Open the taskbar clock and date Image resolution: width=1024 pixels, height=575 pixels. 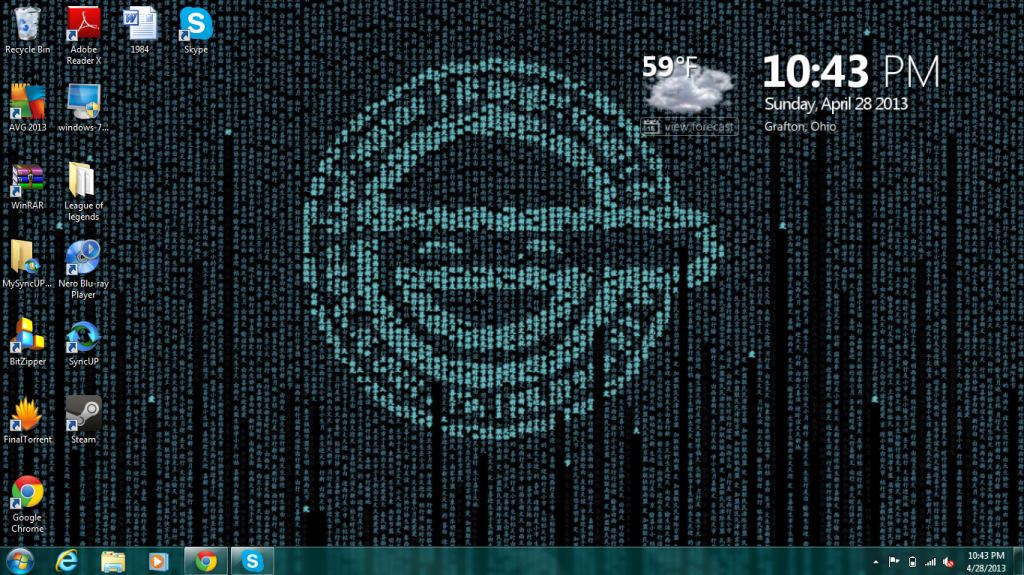click(985, 562)
